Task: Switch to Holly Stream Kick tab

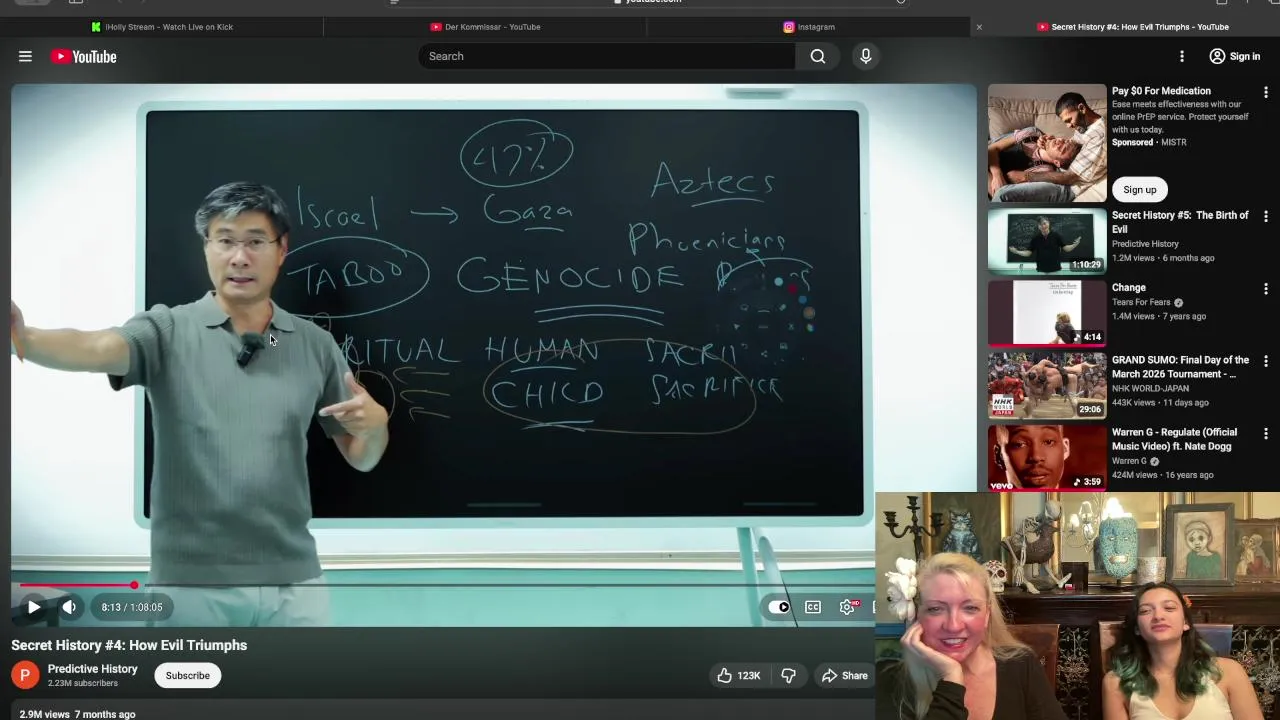Action: [162, 27]
